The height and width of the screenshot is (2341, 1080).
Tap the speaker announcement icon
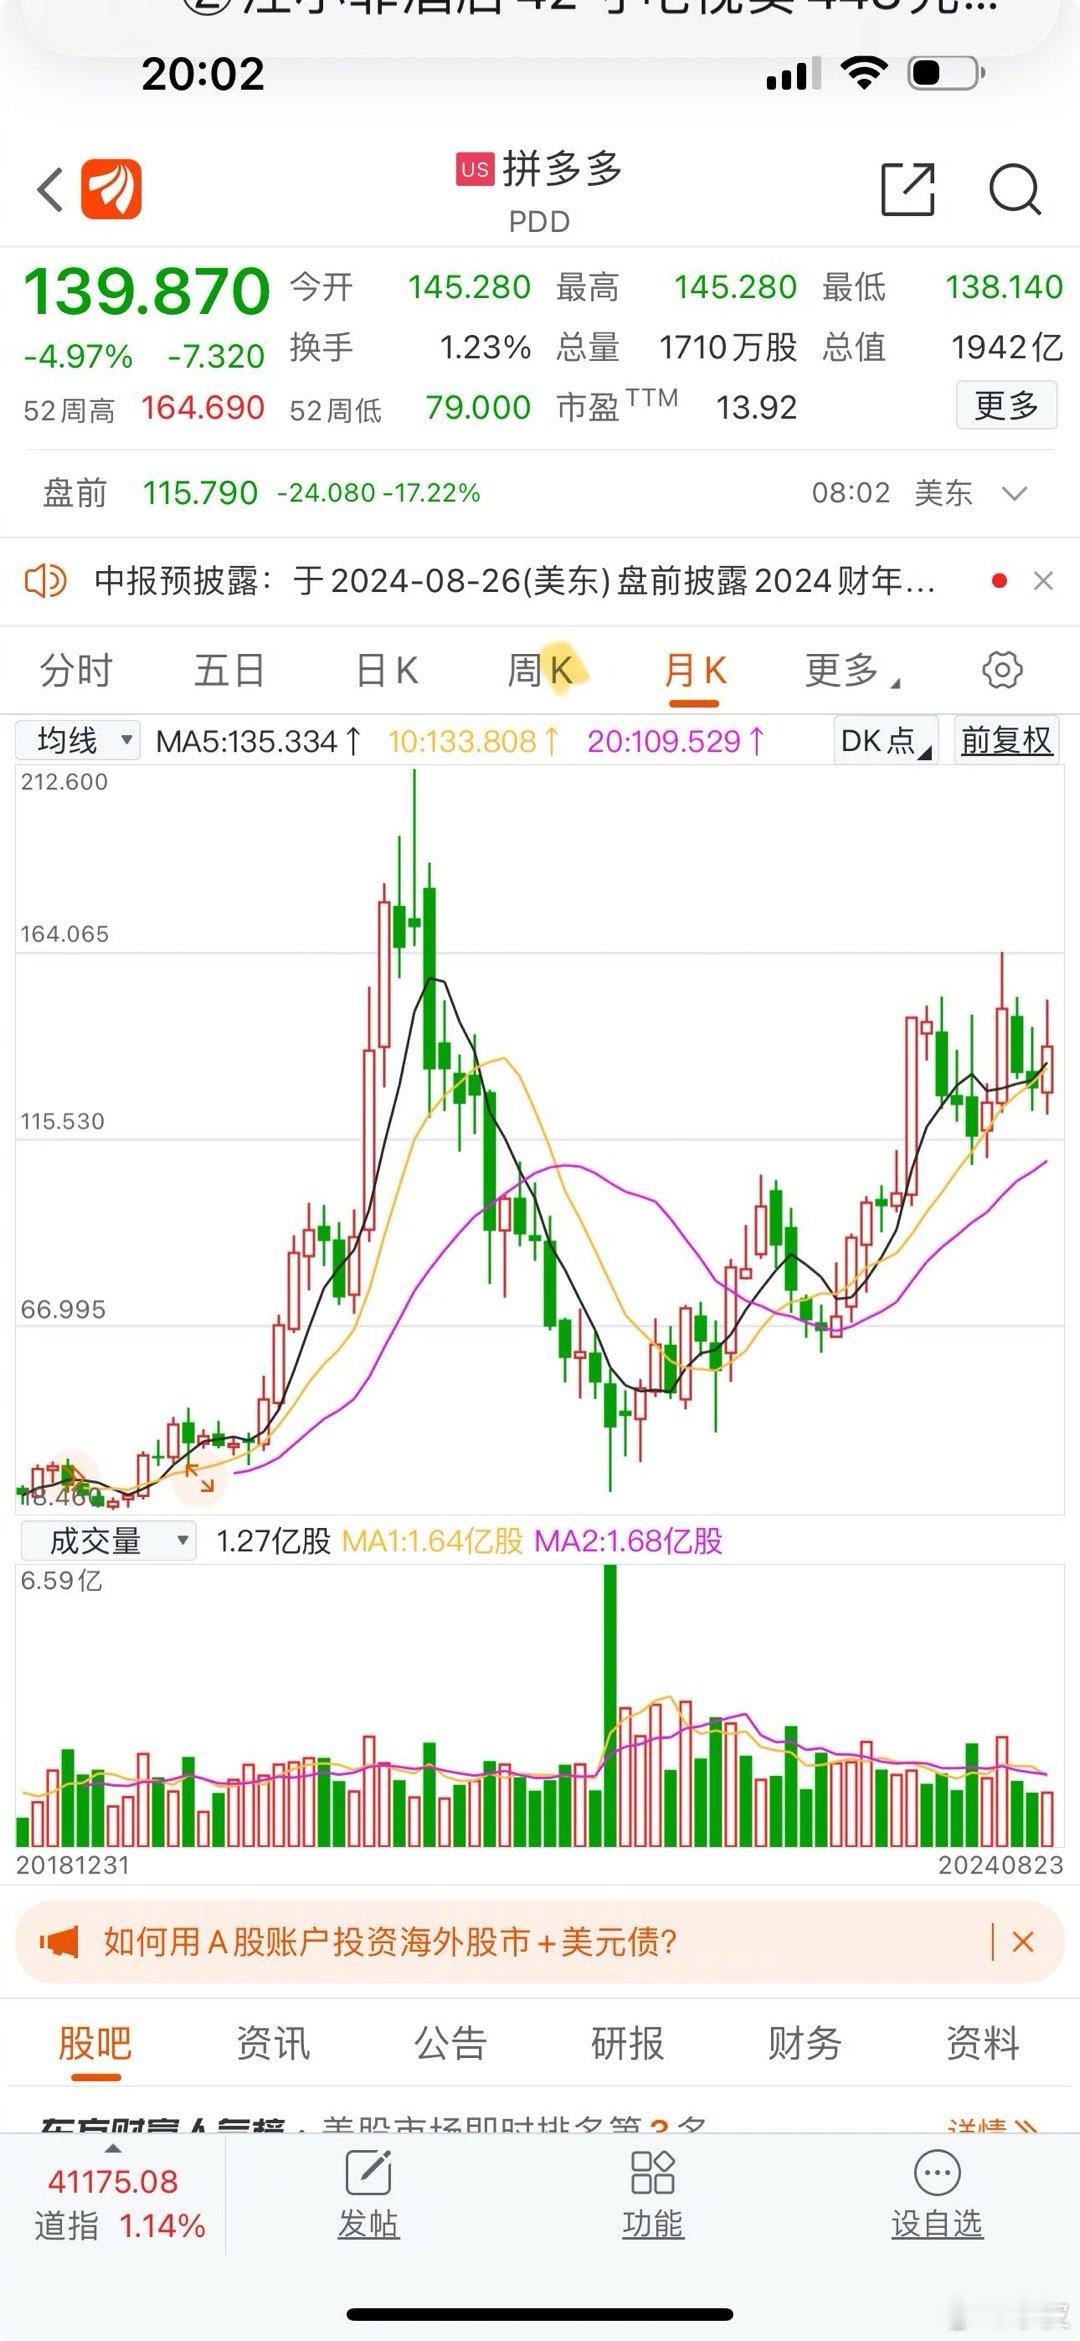tap(45, 580)
